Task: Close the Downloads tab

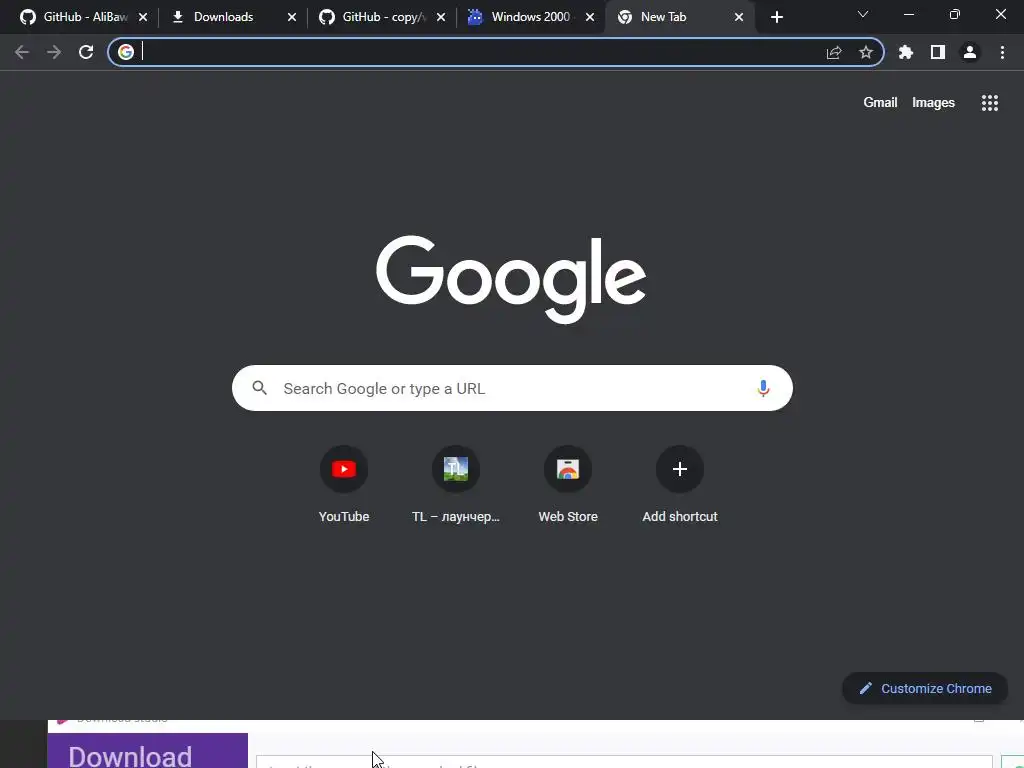Action: tap(292, 17)
